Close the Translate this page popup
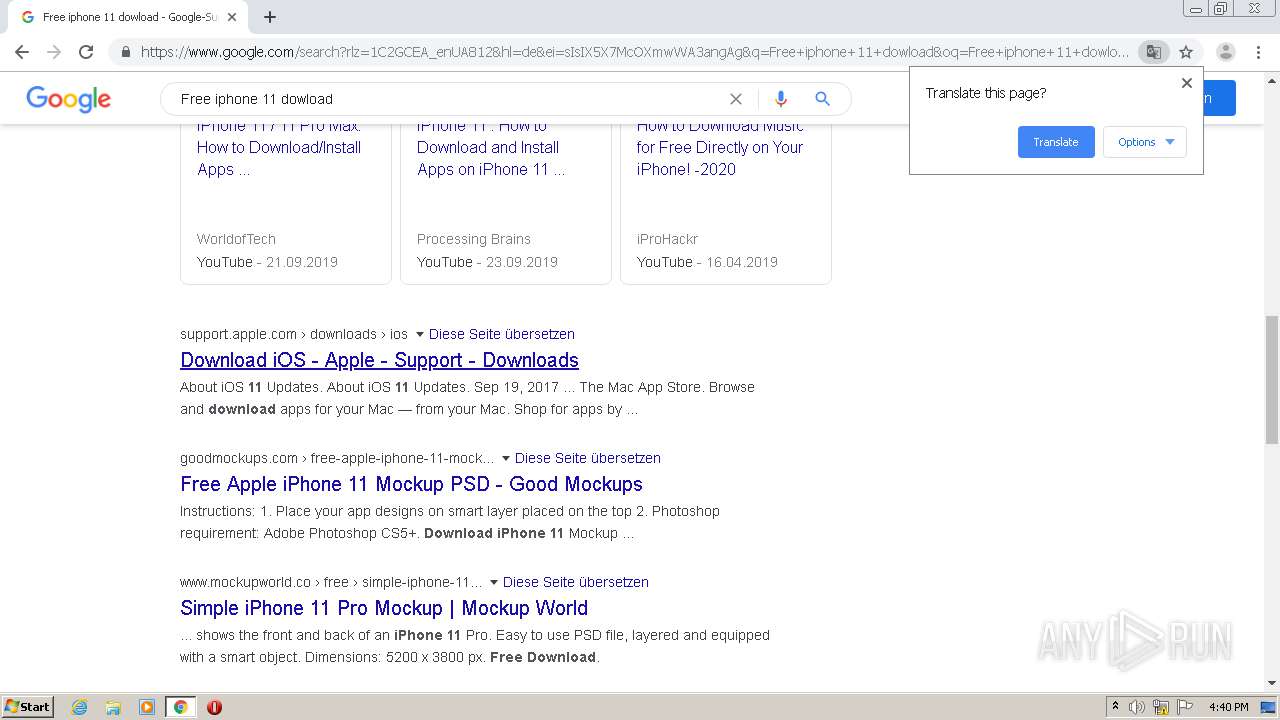The width and height of the screenshot is (1280, 720). (1187, 83)
